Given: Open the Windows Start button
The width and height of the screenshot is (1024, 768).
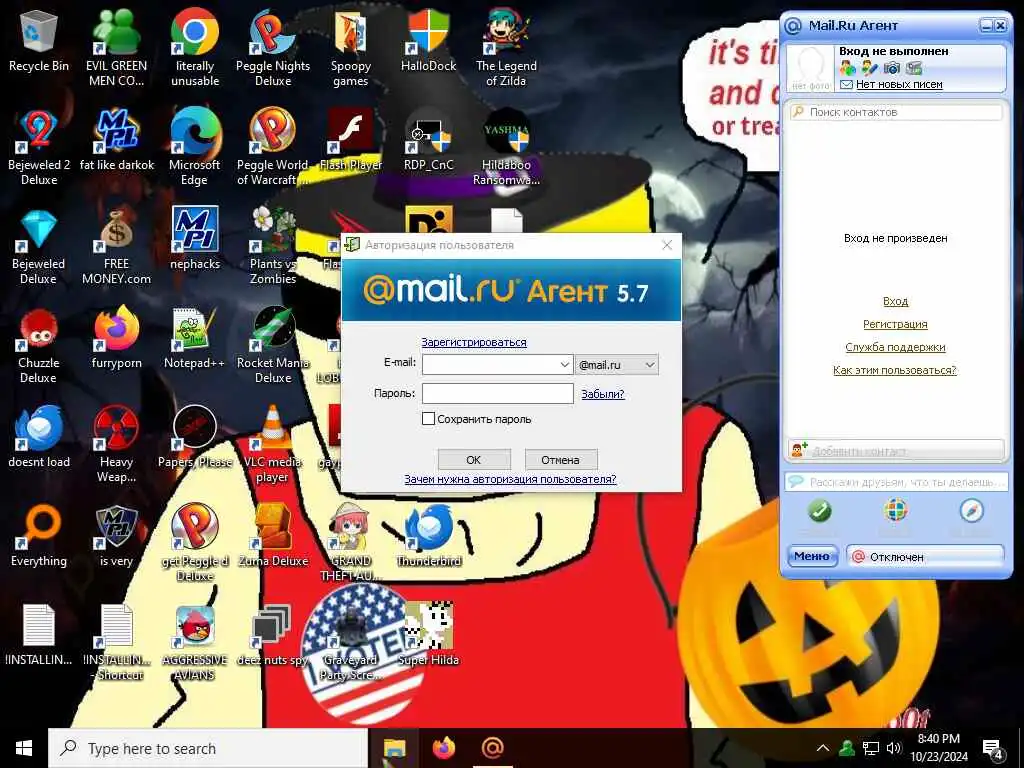Looking at the screenshot, I should [24, 748].
